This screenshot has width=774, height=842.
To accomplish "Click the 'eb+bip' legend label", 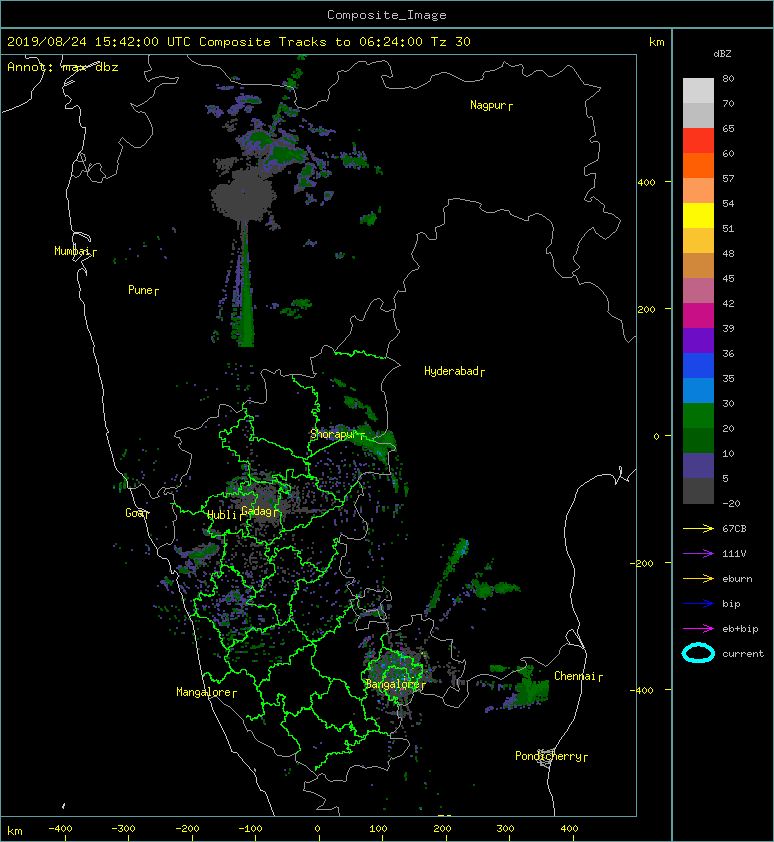I will pos(740,628).
